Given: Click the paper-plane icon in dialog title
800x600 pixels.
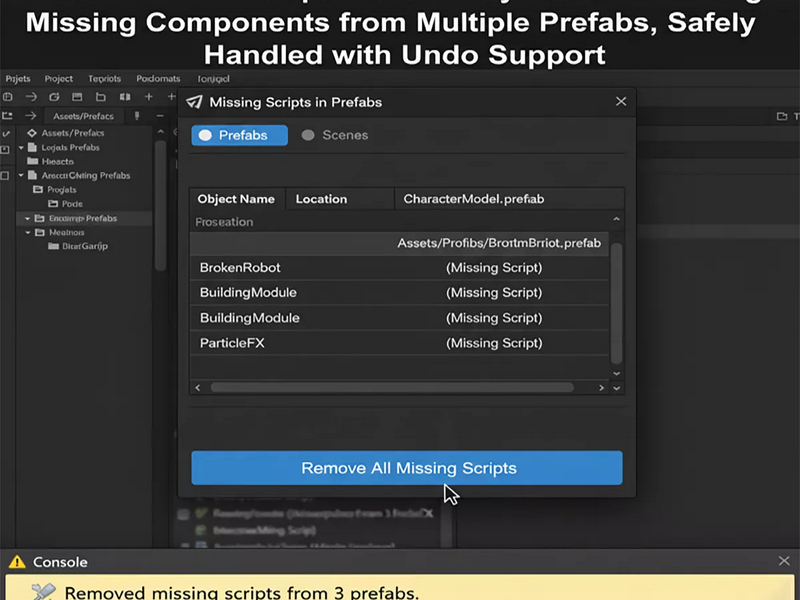Looking at the screenshot, I should (x=194, y=102).
